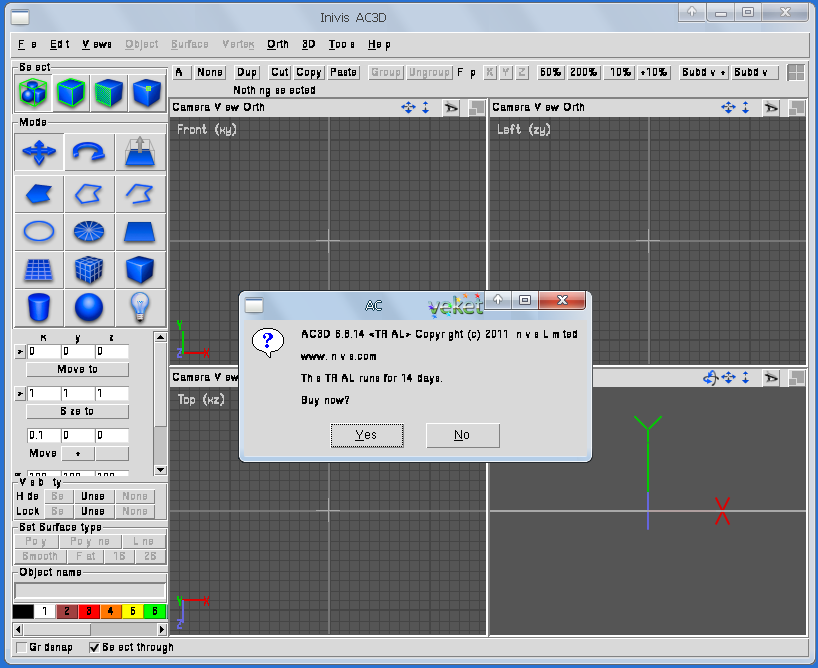Click the 200% scale button
This screenshot has width=818, height=668.
click(583, 73)
